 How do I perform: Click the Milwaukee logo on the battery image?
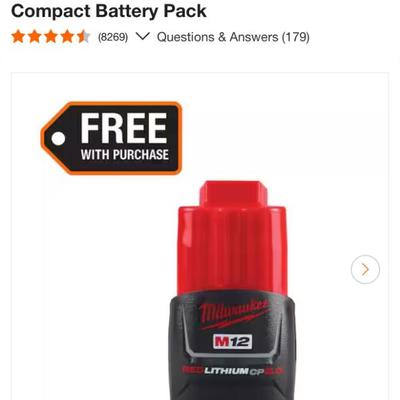pos(234,314)
